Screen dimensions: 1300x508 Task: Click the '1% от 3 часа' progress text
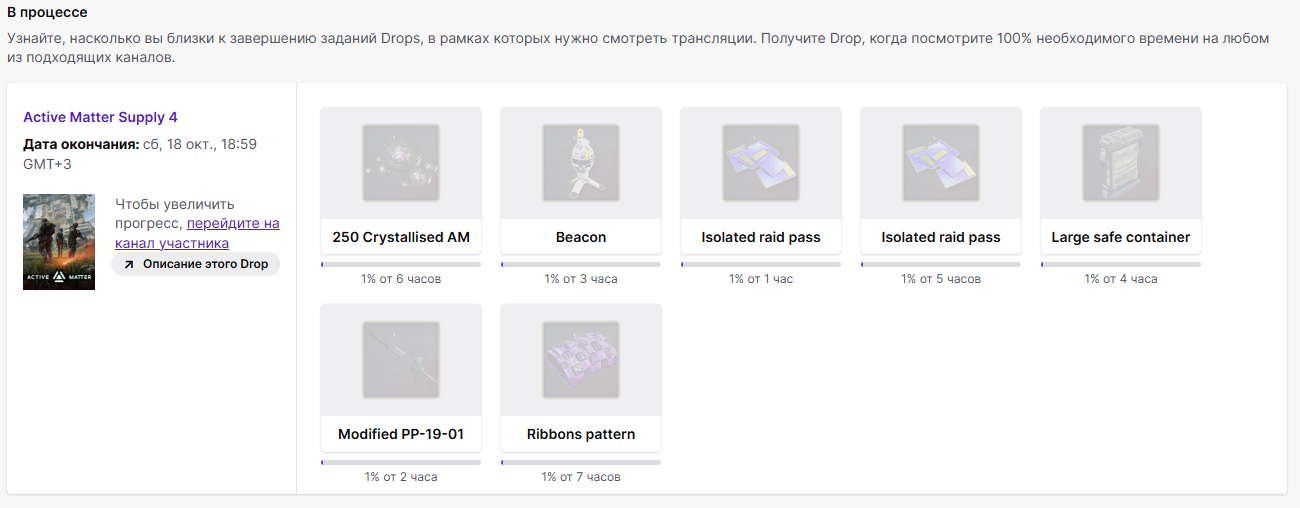click(x=581, y=279)
